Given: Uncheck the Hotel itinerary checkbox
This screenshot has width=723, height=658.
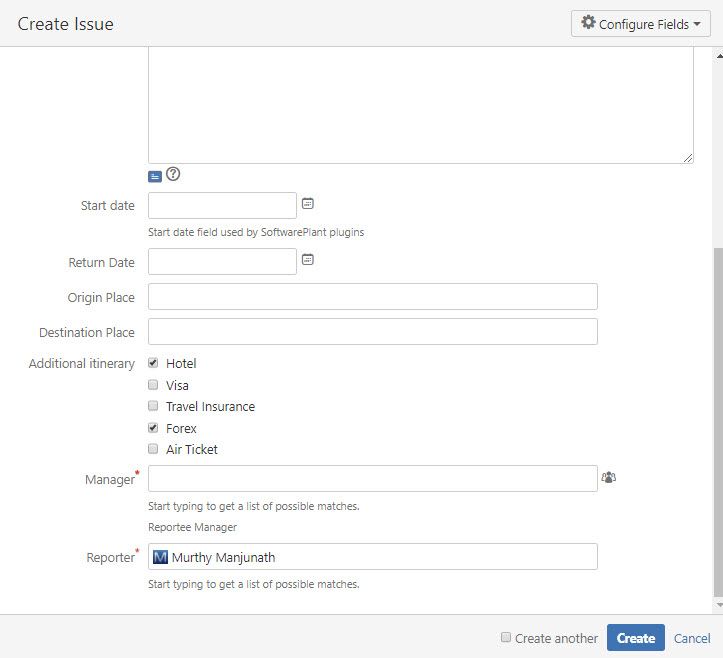Looking at the screenshot, I should tap(153, 363).
